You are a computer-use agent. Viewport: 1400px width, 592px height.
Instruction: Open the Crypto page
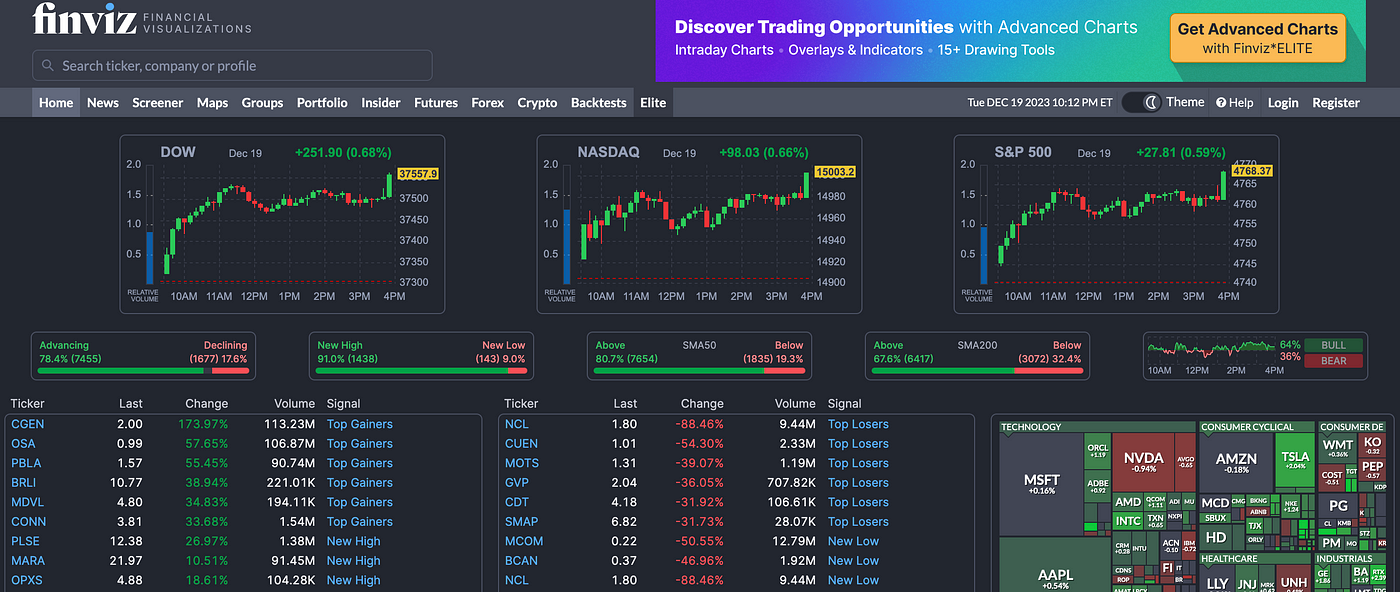[x=537, y=102]
